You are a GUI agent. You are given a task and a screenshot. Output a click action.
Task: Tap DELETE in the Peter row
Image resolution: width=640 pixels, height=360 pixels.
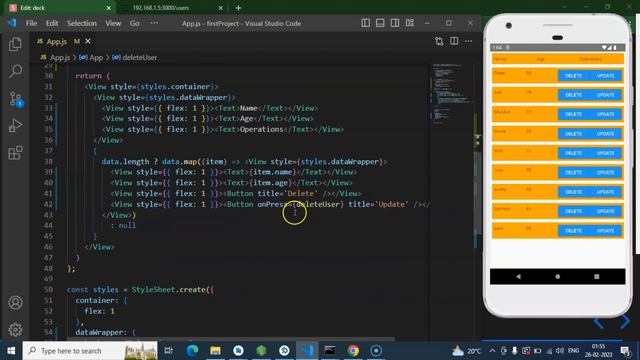click(573, 76)
